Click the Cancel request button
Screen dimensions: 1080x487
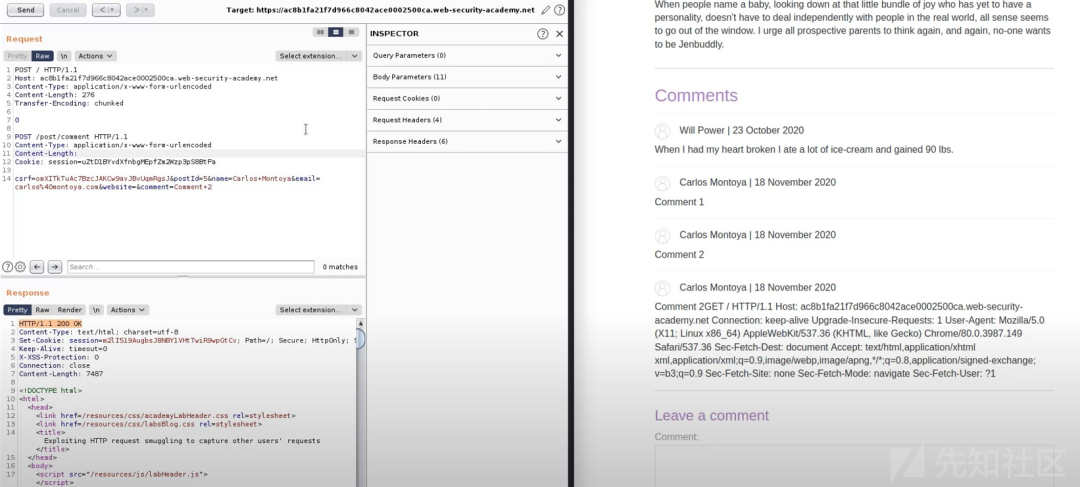click(68, 10)
